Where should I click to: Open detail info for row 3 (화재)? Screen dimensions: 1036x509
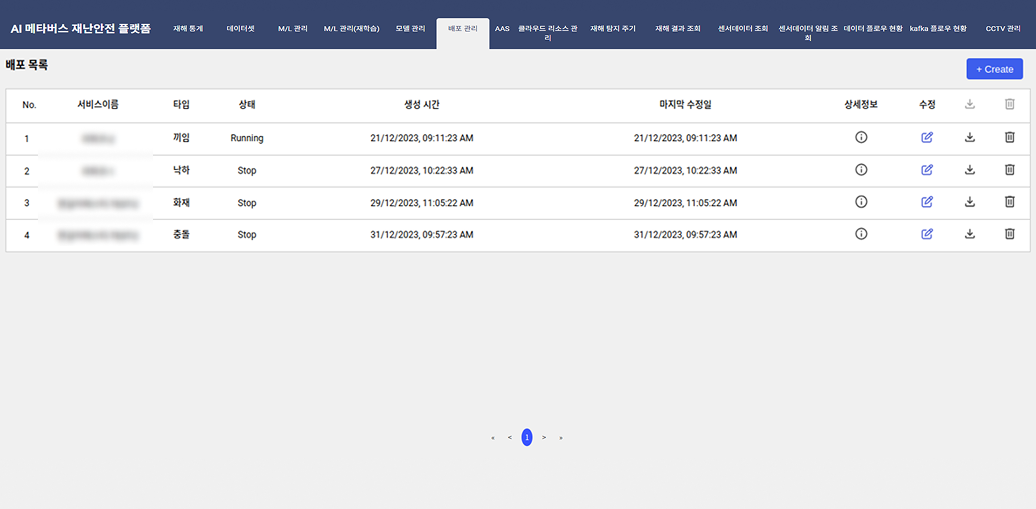pyautogui.click(x=861, y=202)
